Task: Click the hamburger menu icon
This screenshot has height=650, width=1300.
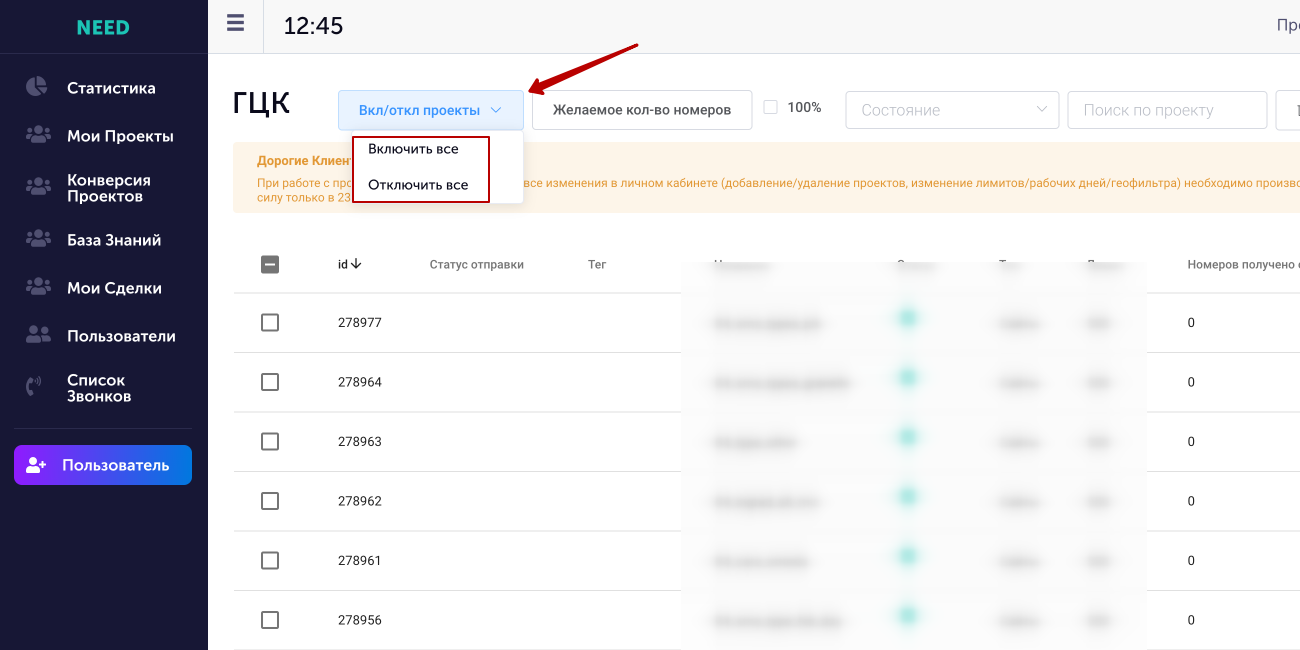Action: 235,23
